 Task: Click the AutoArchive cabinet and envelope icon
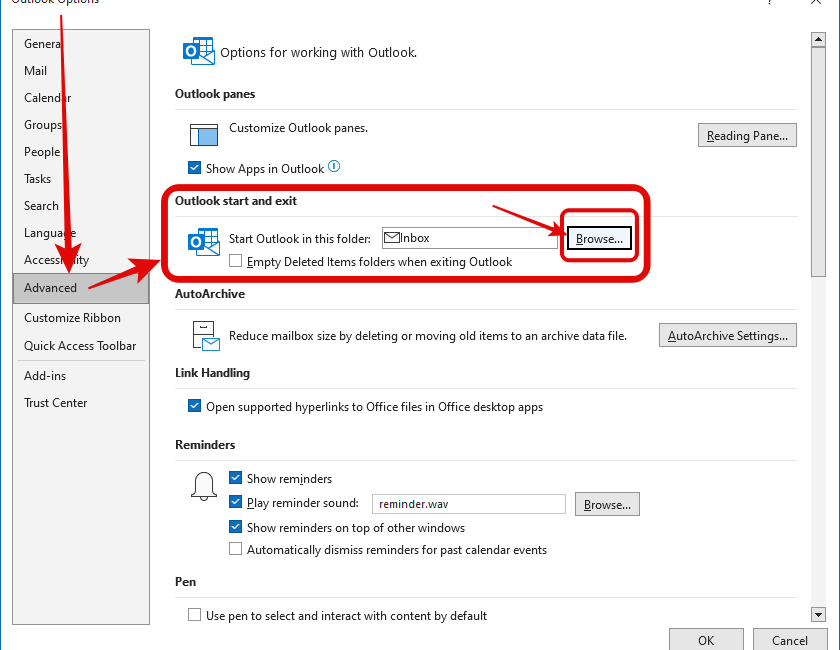point(206,336)
